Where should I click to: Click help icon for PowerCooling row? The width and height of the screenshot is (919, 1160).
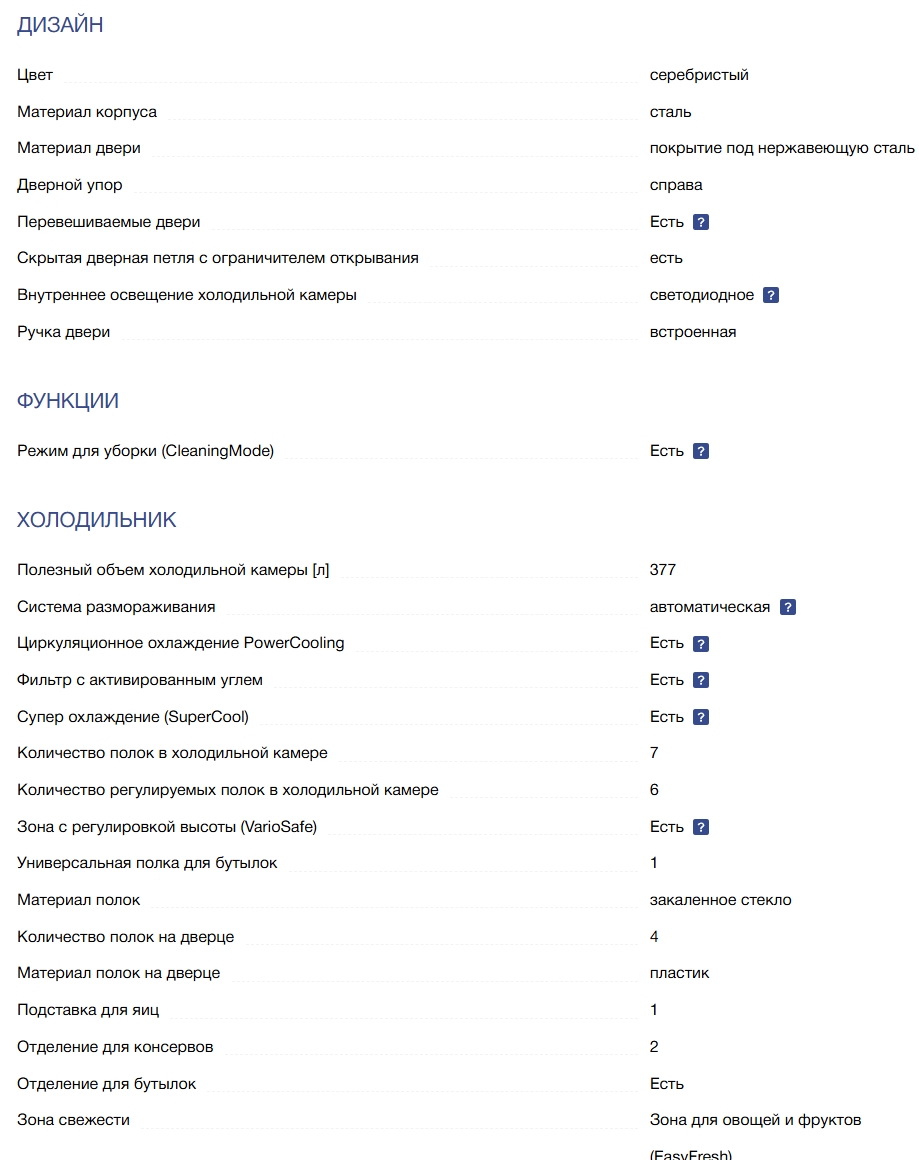tap(701, 644)
